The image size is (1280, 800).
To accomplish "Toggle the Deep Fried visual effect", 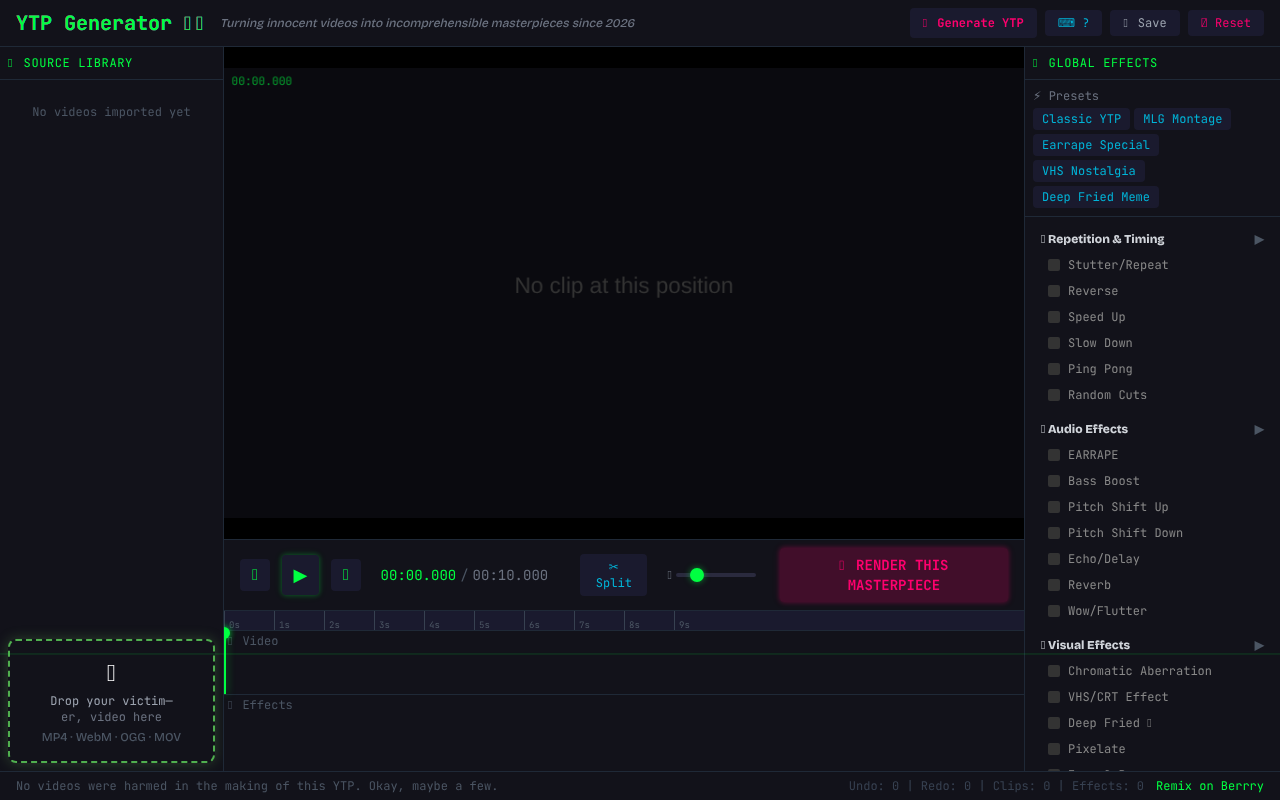I will 1054,723.
